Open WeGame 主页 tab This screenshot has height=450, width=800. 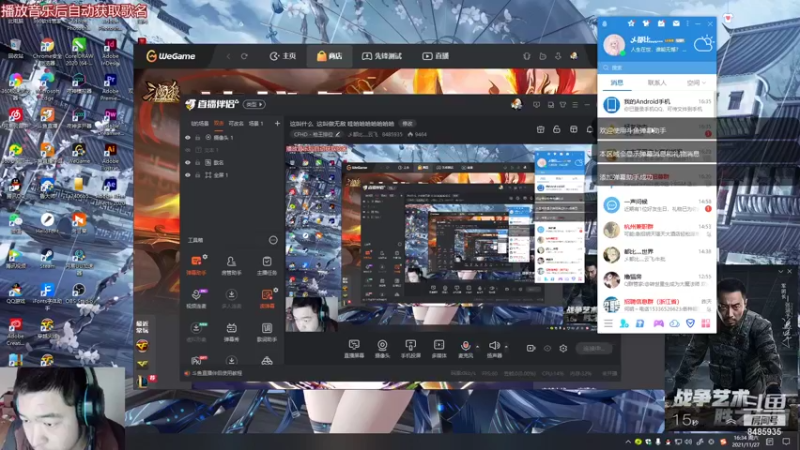[283, 56]
